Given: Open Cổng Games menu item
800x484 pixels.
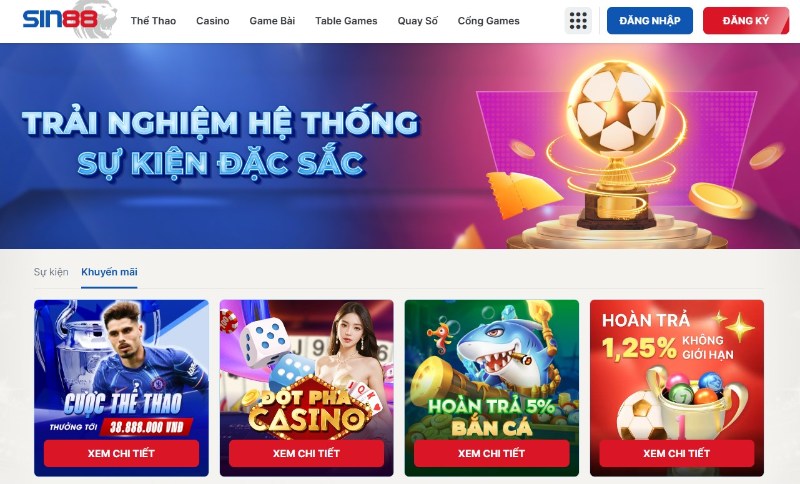Looking at the screenshot, I should [x=488, y=21].
